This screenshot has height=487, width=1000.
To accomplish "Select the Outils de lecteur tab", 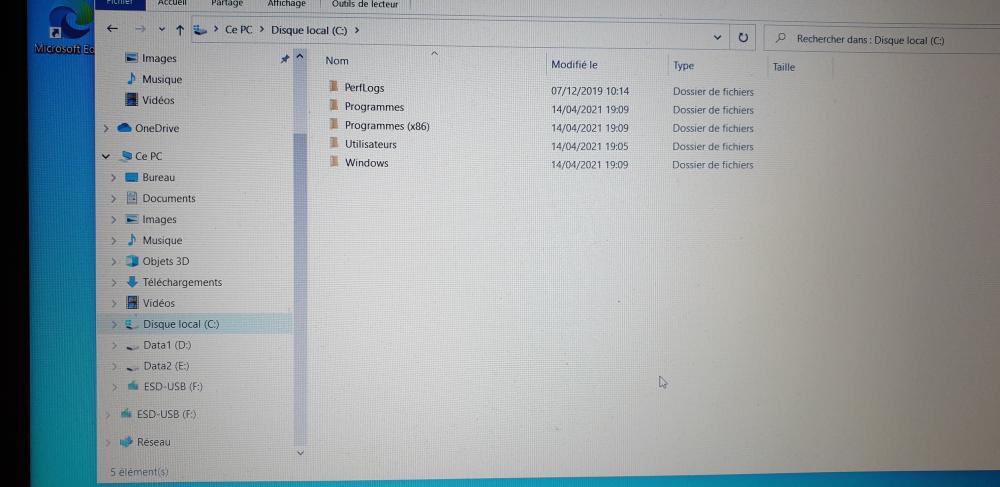I will coord(365,4).
